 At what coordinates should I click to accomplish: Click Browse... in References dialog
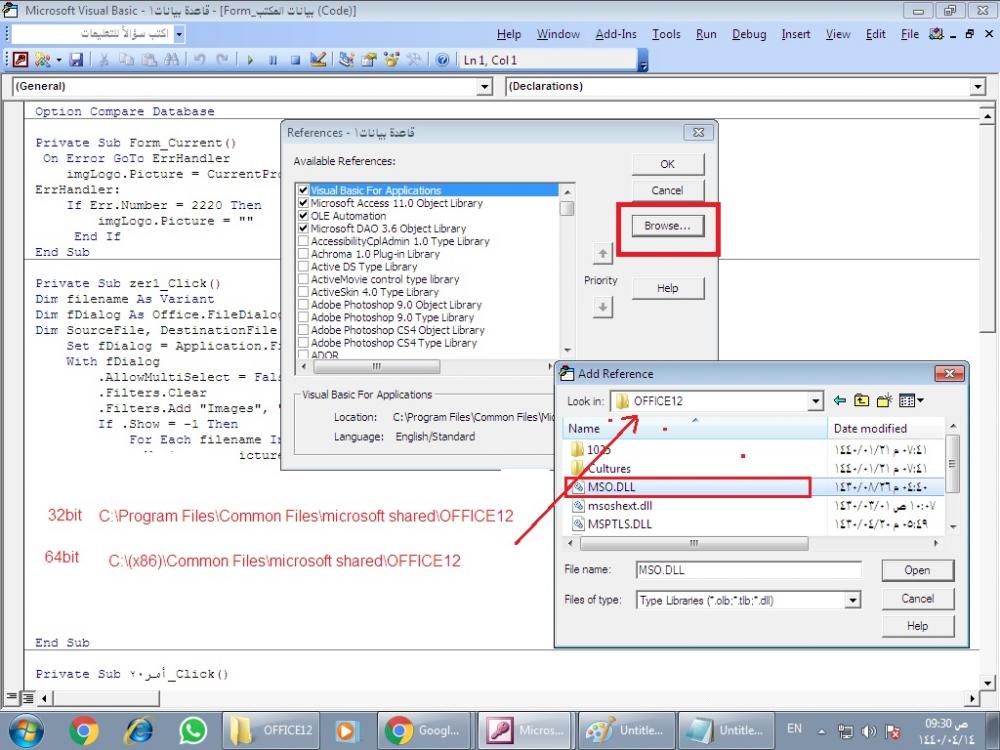(667, 226)
